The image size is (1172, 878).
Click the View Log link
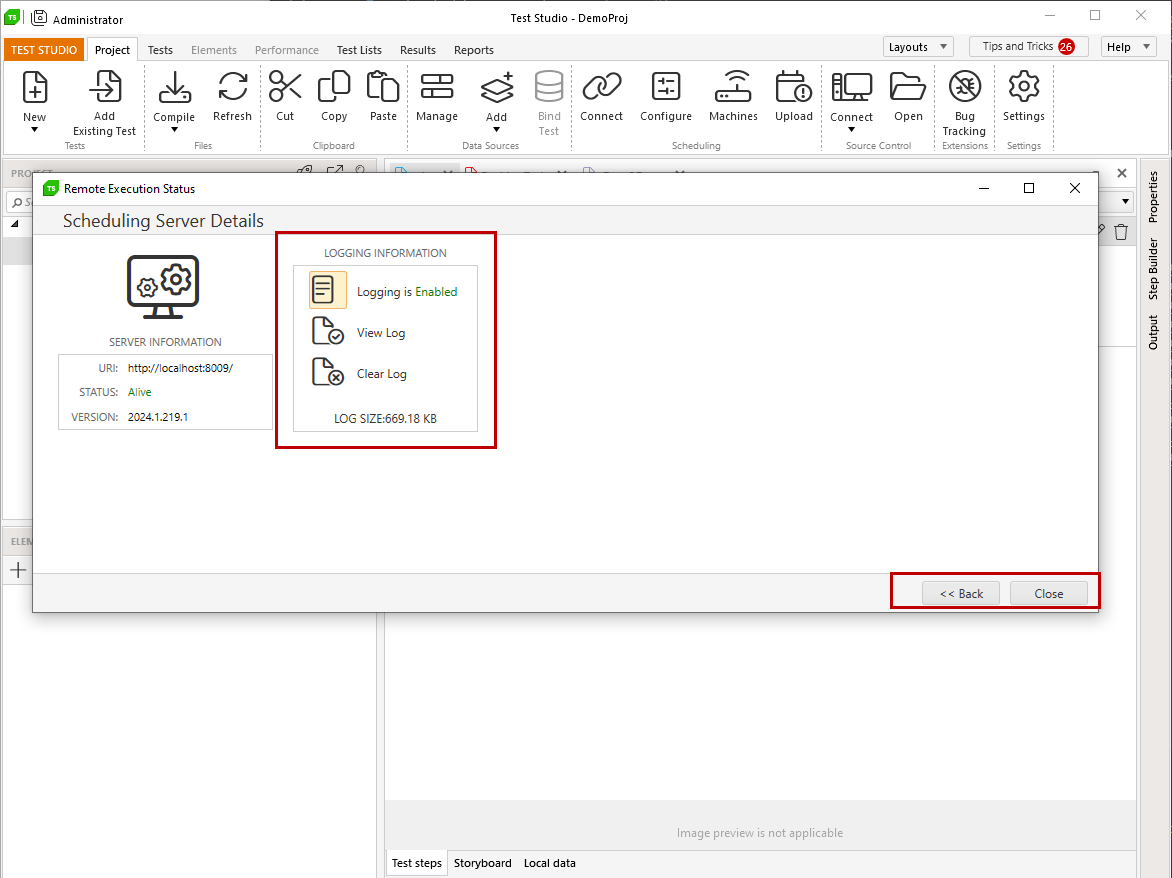coord(381,333)
